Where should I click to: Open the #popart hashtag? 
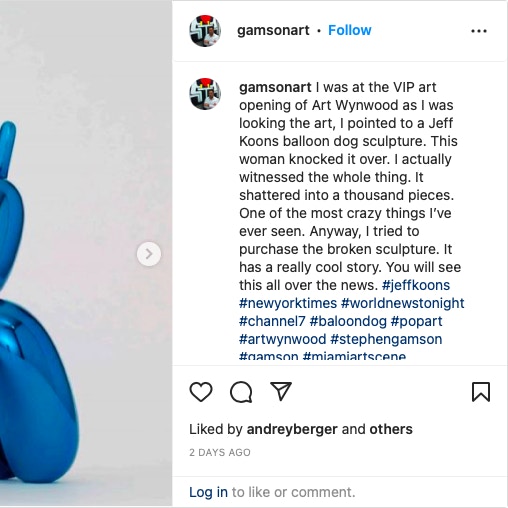[416, 321]
